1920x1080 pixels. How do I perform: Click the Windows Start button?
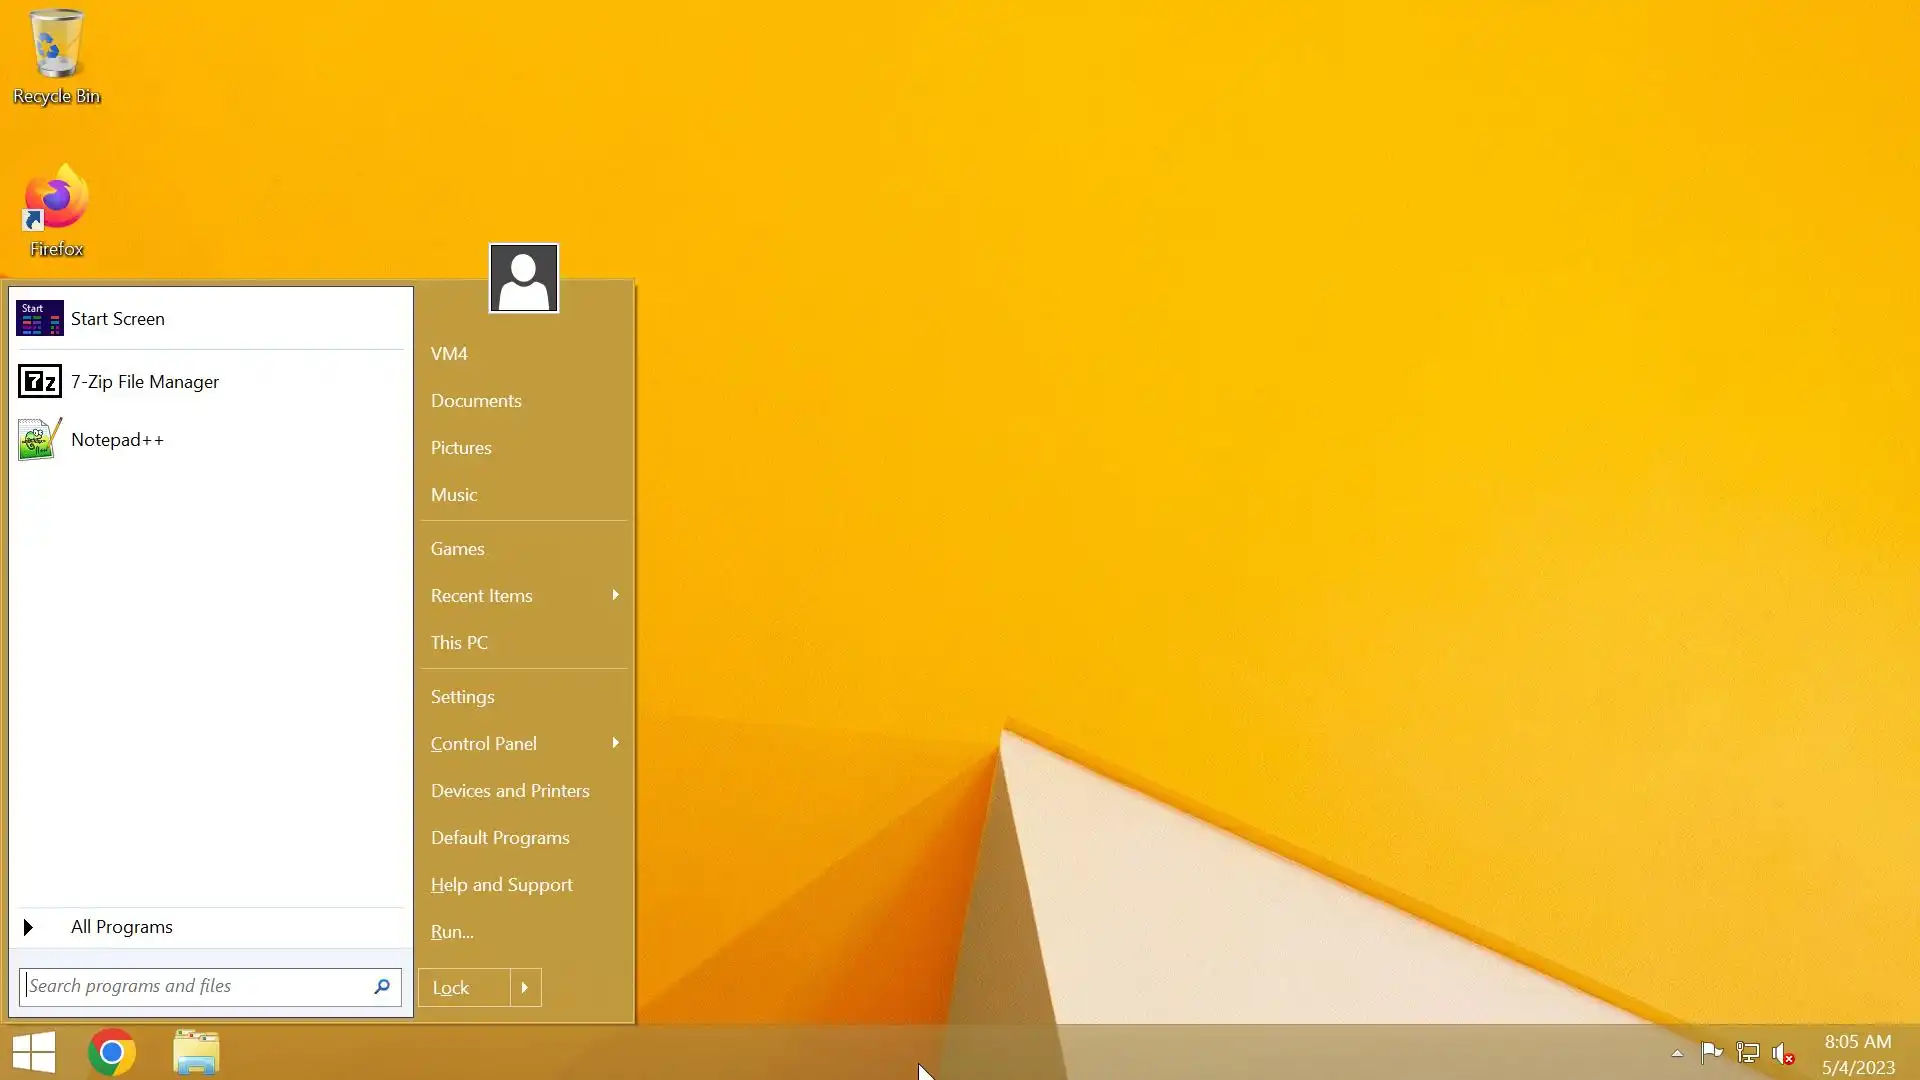pos(34,1052)
